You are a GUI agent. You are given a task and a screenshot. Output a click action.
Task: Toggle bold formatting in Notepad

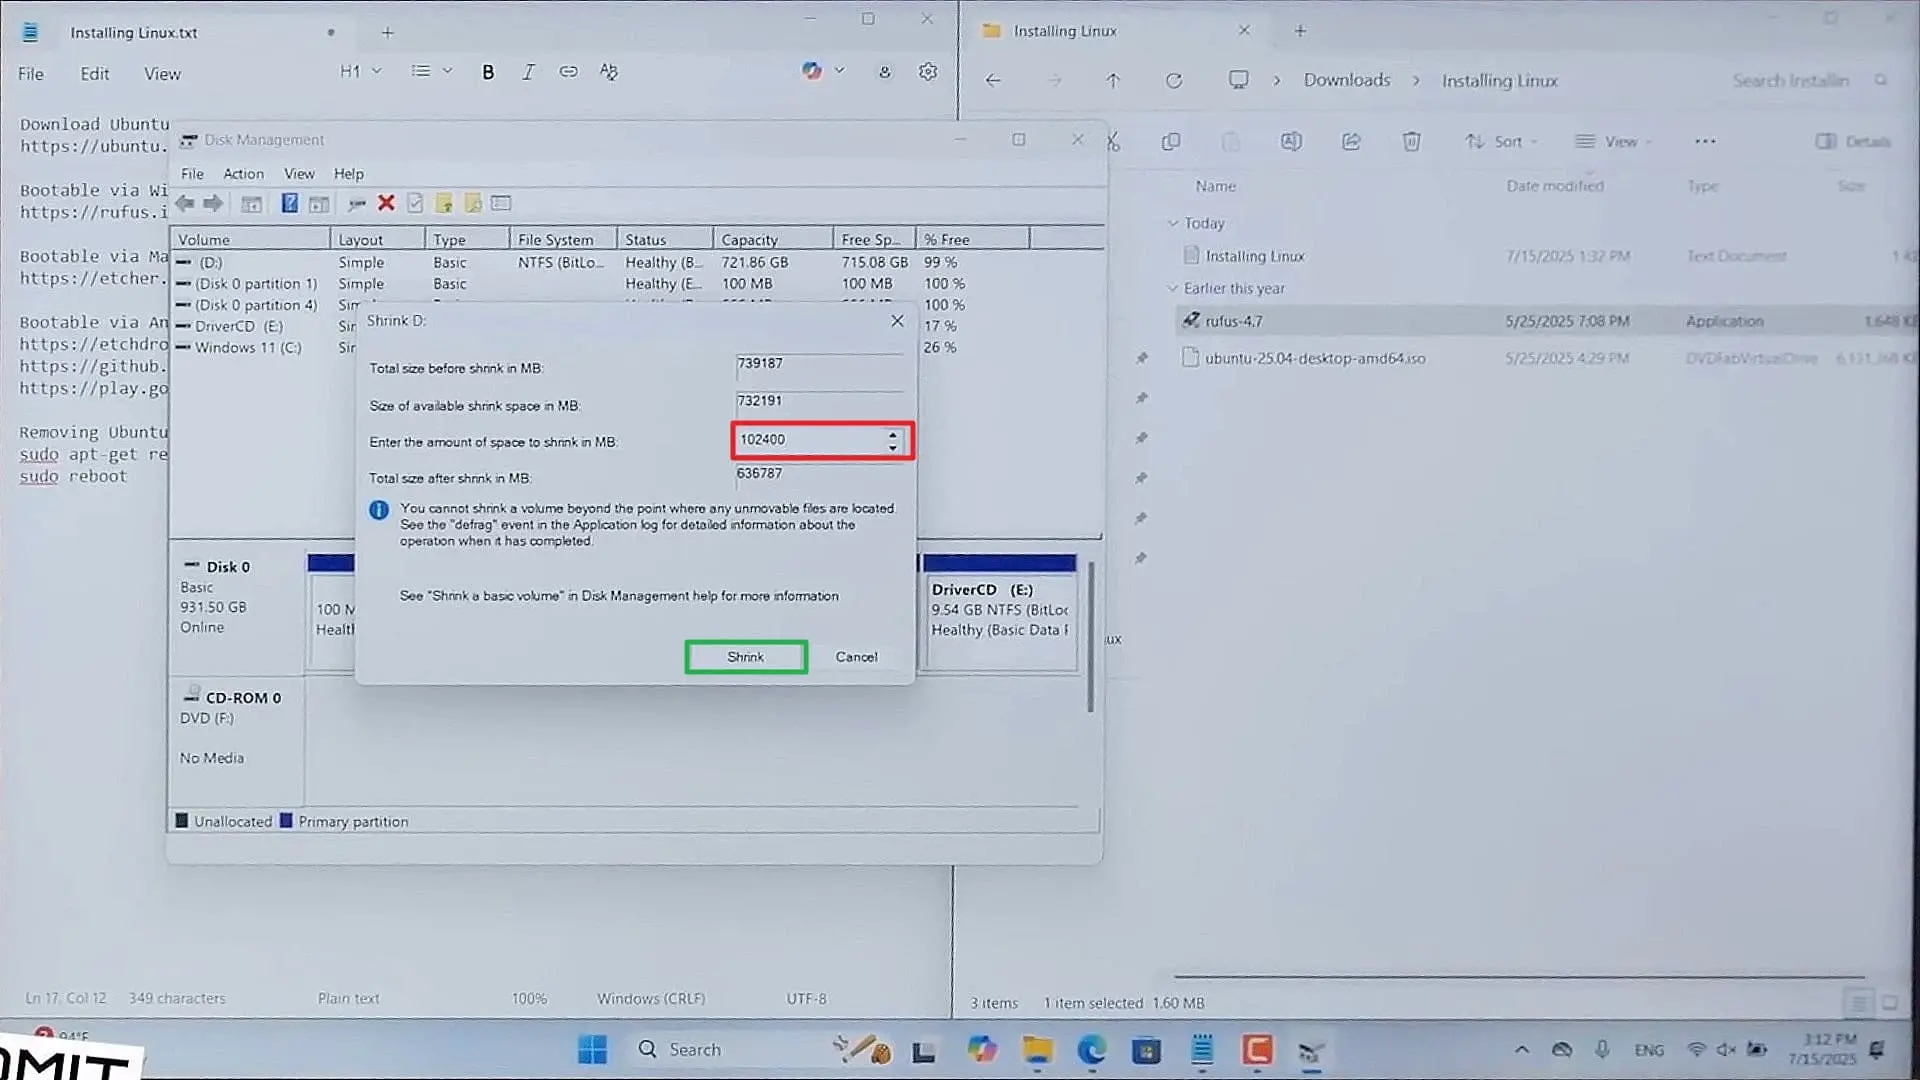[488, 72]
